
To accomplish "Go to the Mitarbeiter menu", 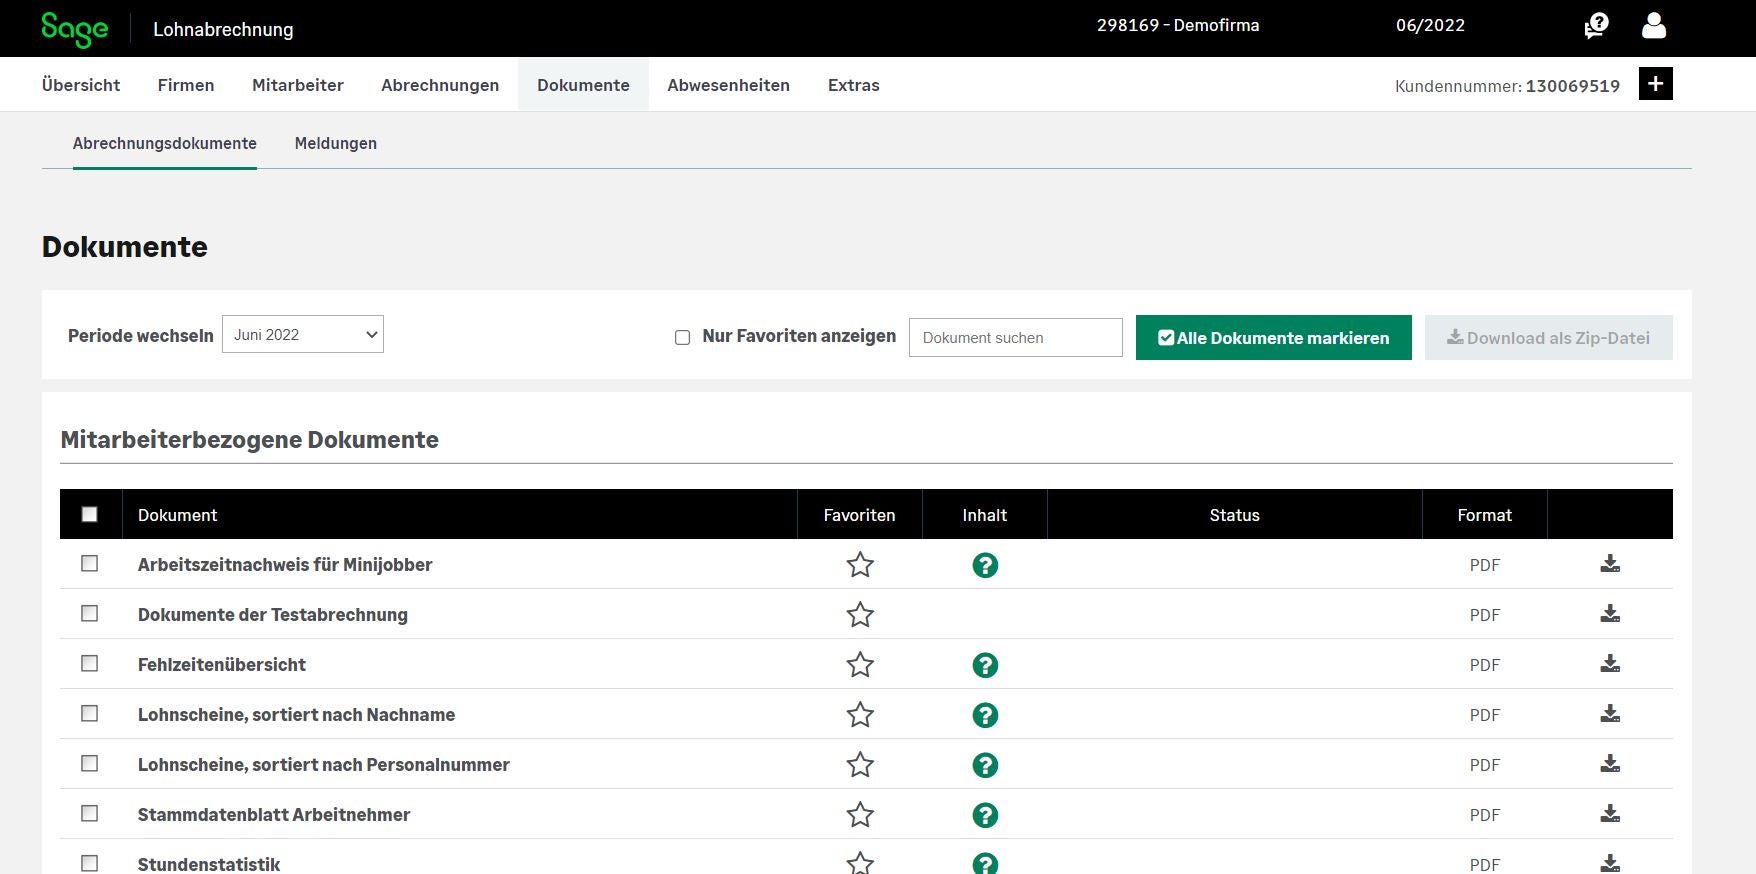I will (x=297, y=85).
